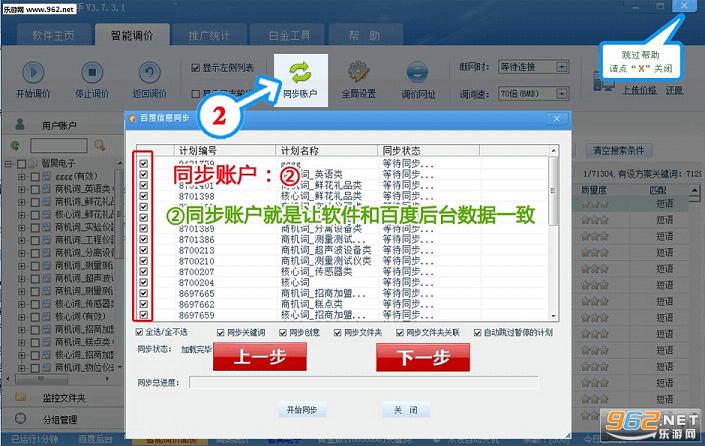Switch to the 帮助 tab
Screen dimensions: 705x446
click(x=365, y=35)
